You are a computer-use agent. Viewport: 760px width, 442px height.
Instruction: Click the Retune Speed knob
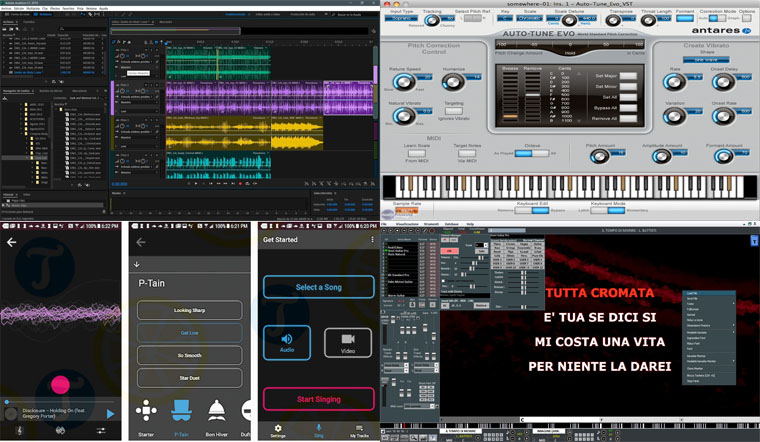[403, 82]
